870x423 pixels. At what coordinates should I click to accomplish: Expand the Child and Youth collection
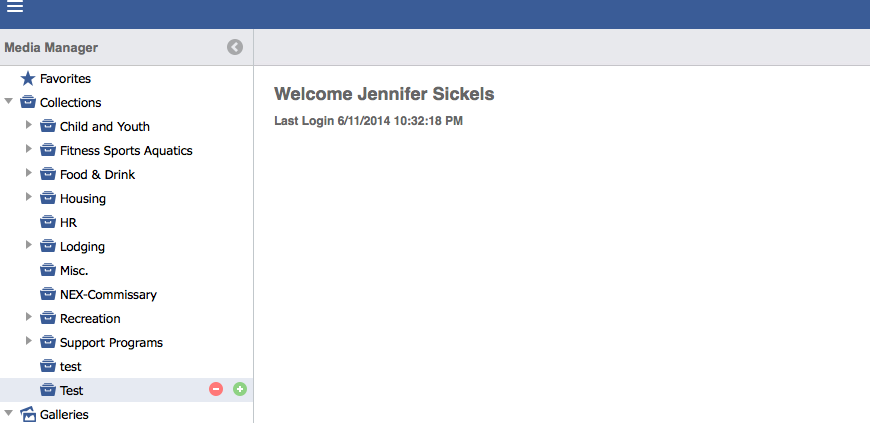(x=29, y=126)
